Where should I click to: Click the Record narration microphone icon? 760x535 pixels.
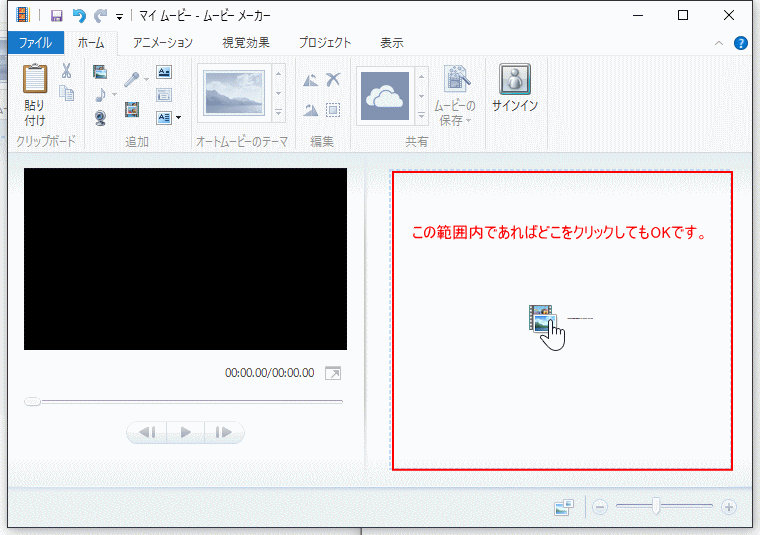point(131,79)
